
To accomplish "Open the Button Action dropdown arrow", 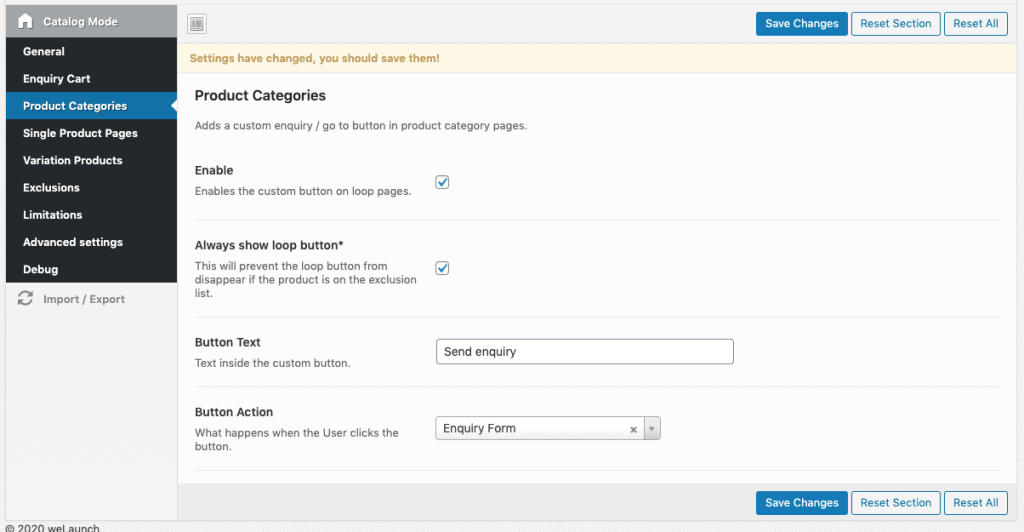I will tap(652, 429).
